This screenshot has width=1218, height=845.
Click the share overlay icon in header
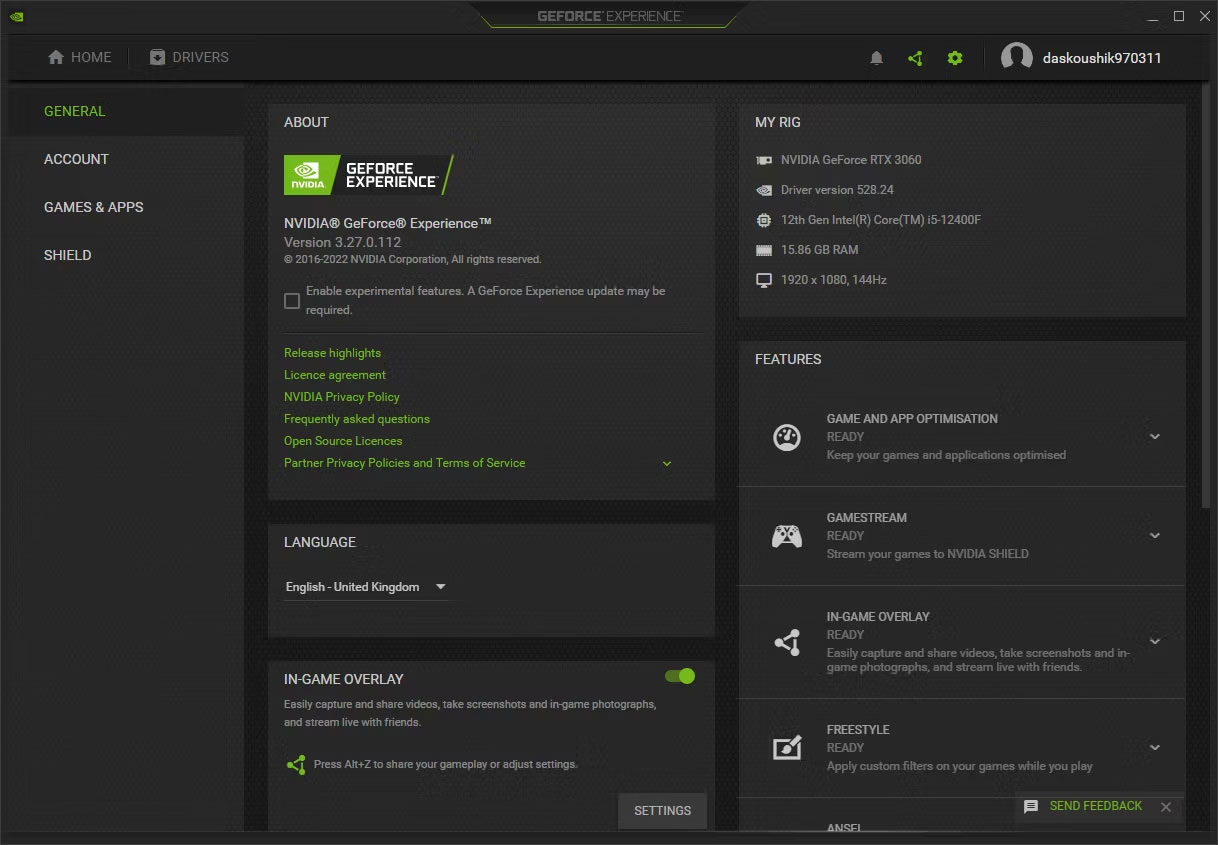(x=915, y=58)
